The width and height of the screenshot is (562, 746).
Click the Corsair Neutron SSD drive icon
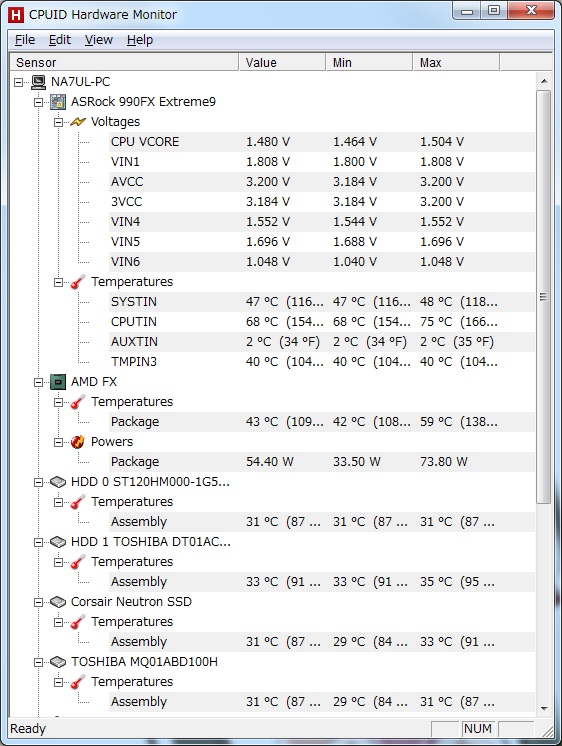click(x=58, y=601)
